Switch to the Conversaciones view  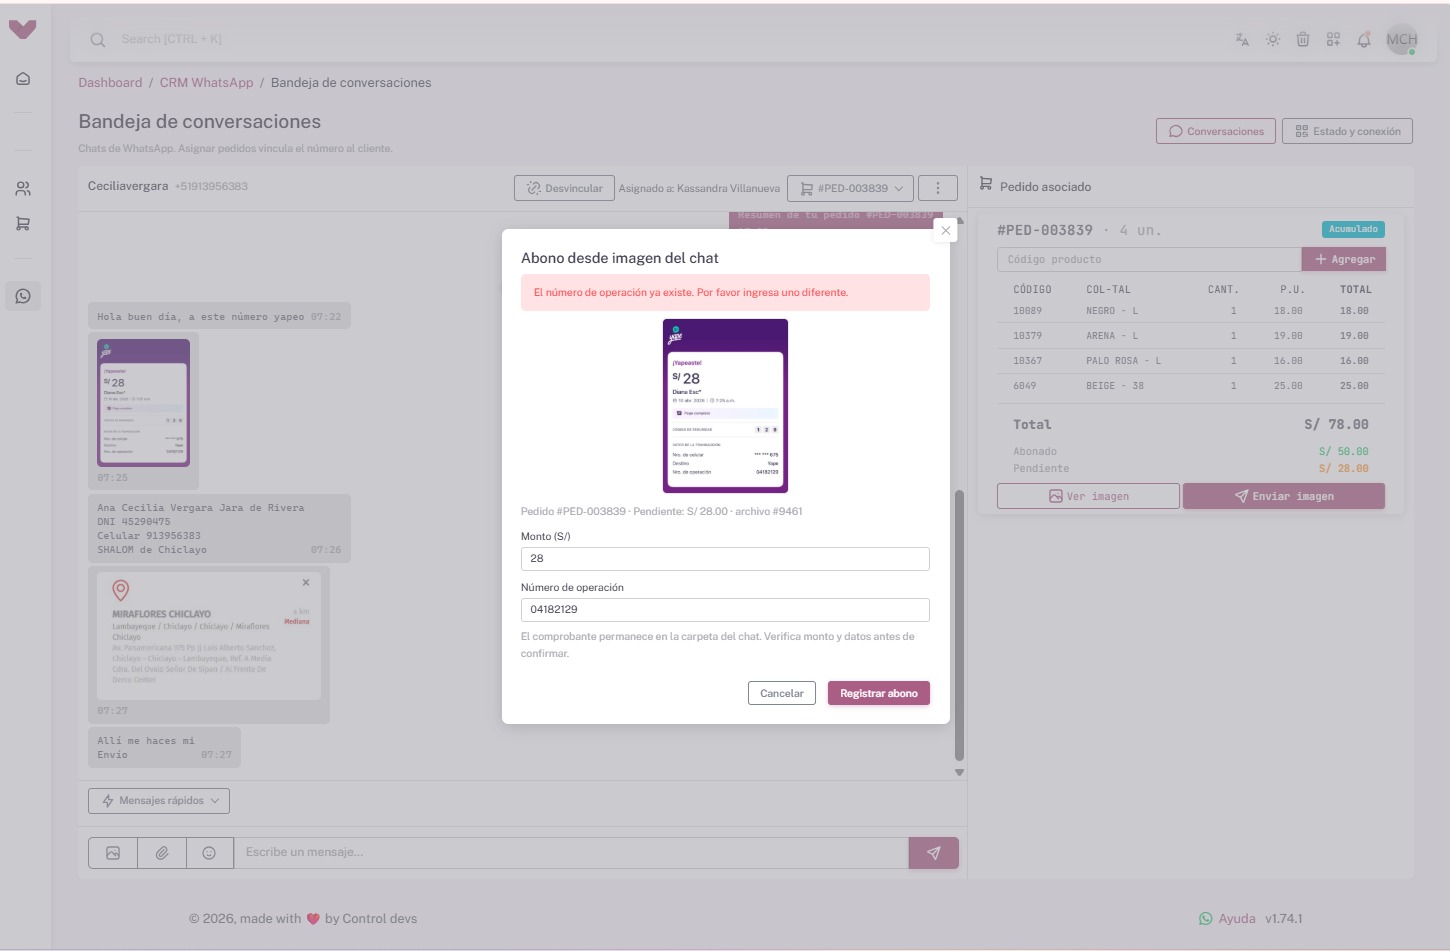[1215, 131]
